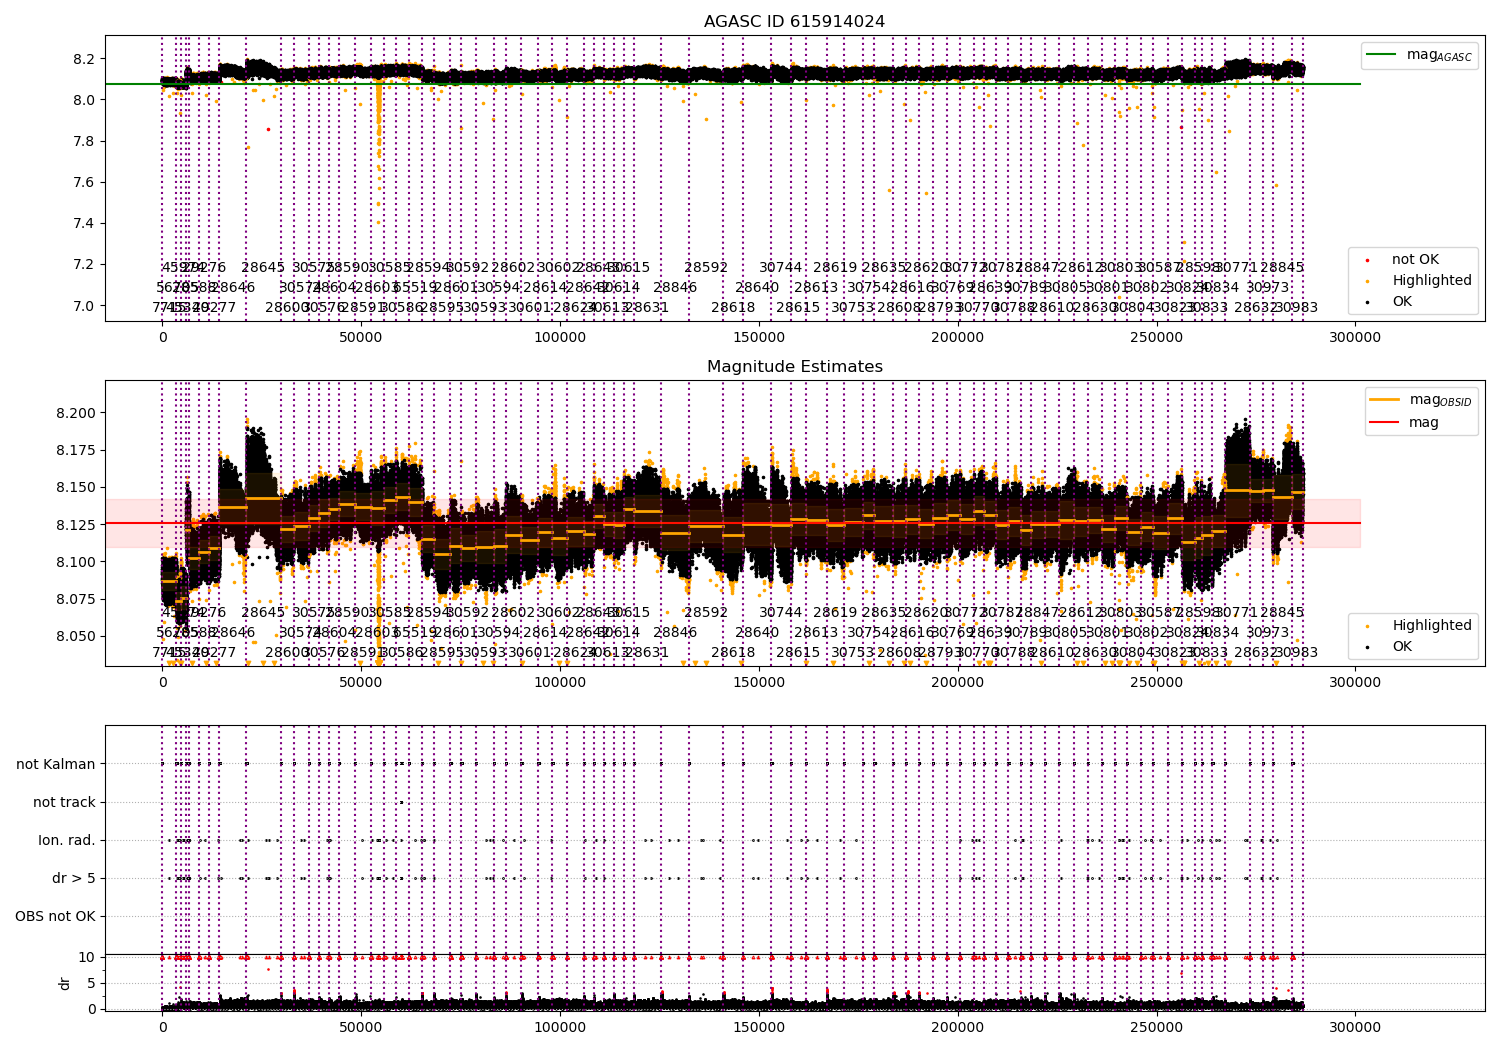The width and height of the screenshot is (1500, 1050).
Task: Click obsid label "28619" in middle plot
Action: [835, 613]
